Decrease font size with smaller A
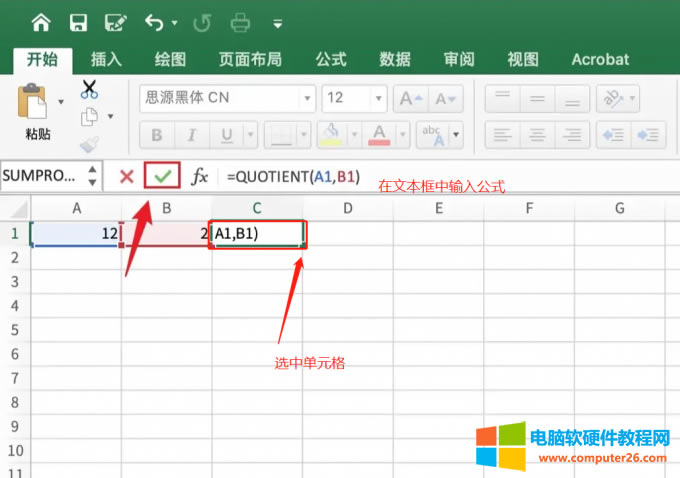680x478 pixels. tap(445, 99)
